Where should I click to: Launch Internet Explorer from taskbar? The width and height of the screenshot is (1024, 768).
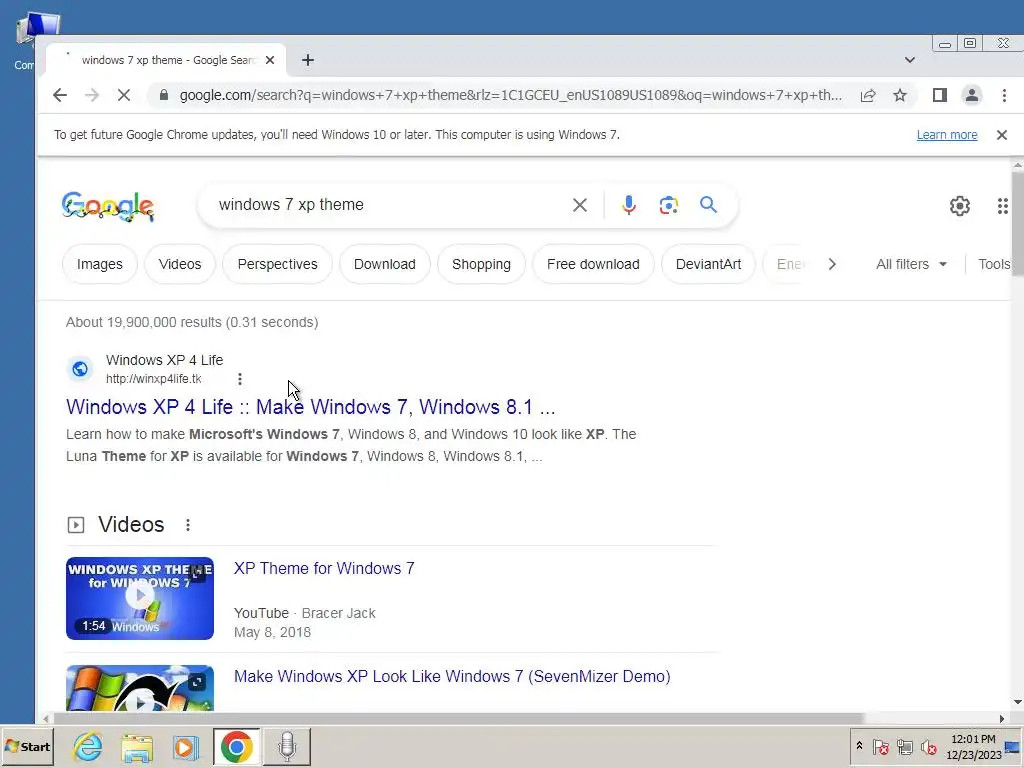[88, 746]
